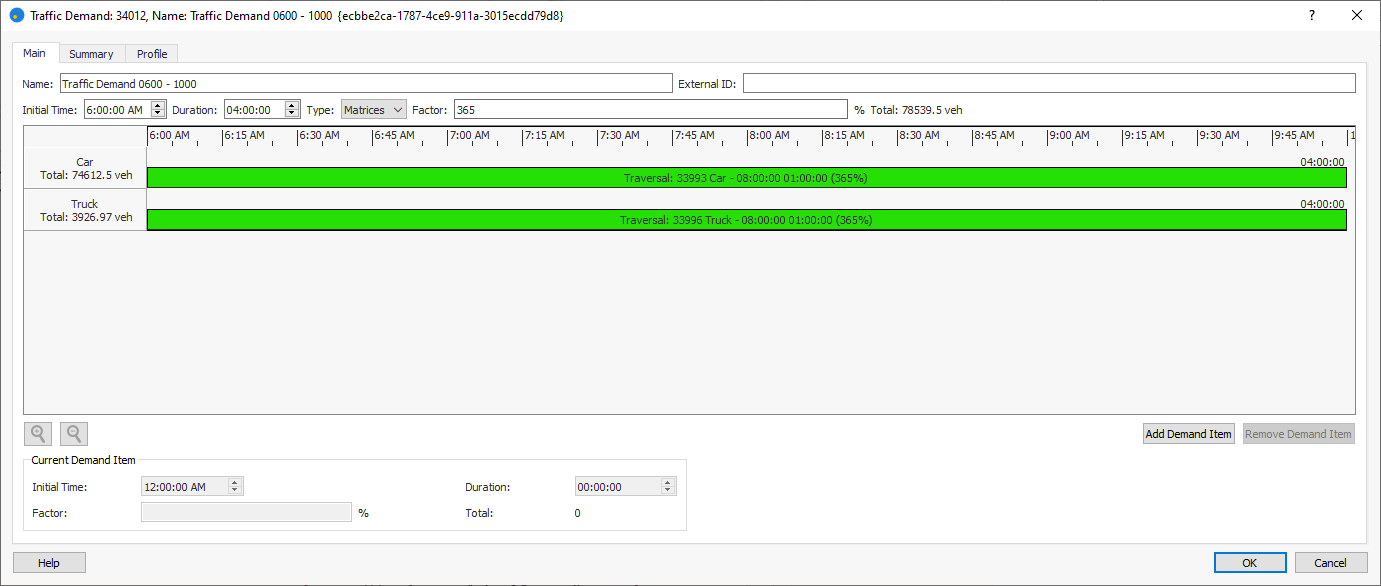Open the Profile tab
Screen dimensions: 1381x586
point(152,54)
